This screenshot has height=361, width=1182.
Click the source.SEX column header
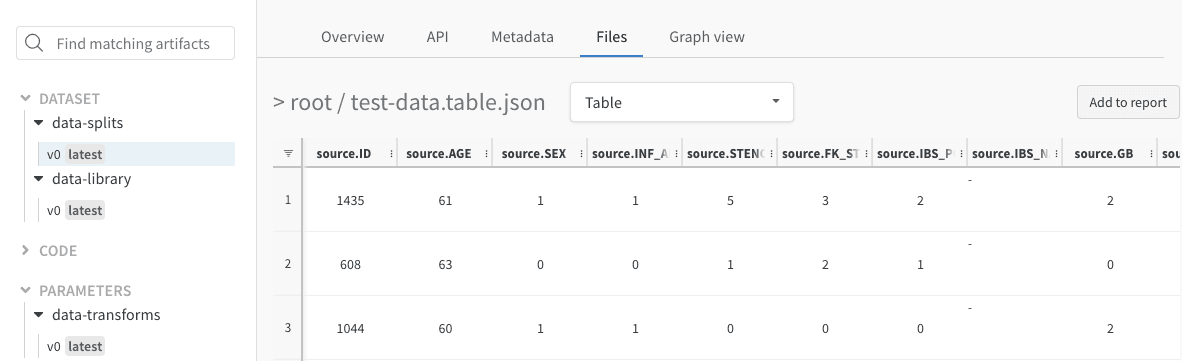[534, 154]
